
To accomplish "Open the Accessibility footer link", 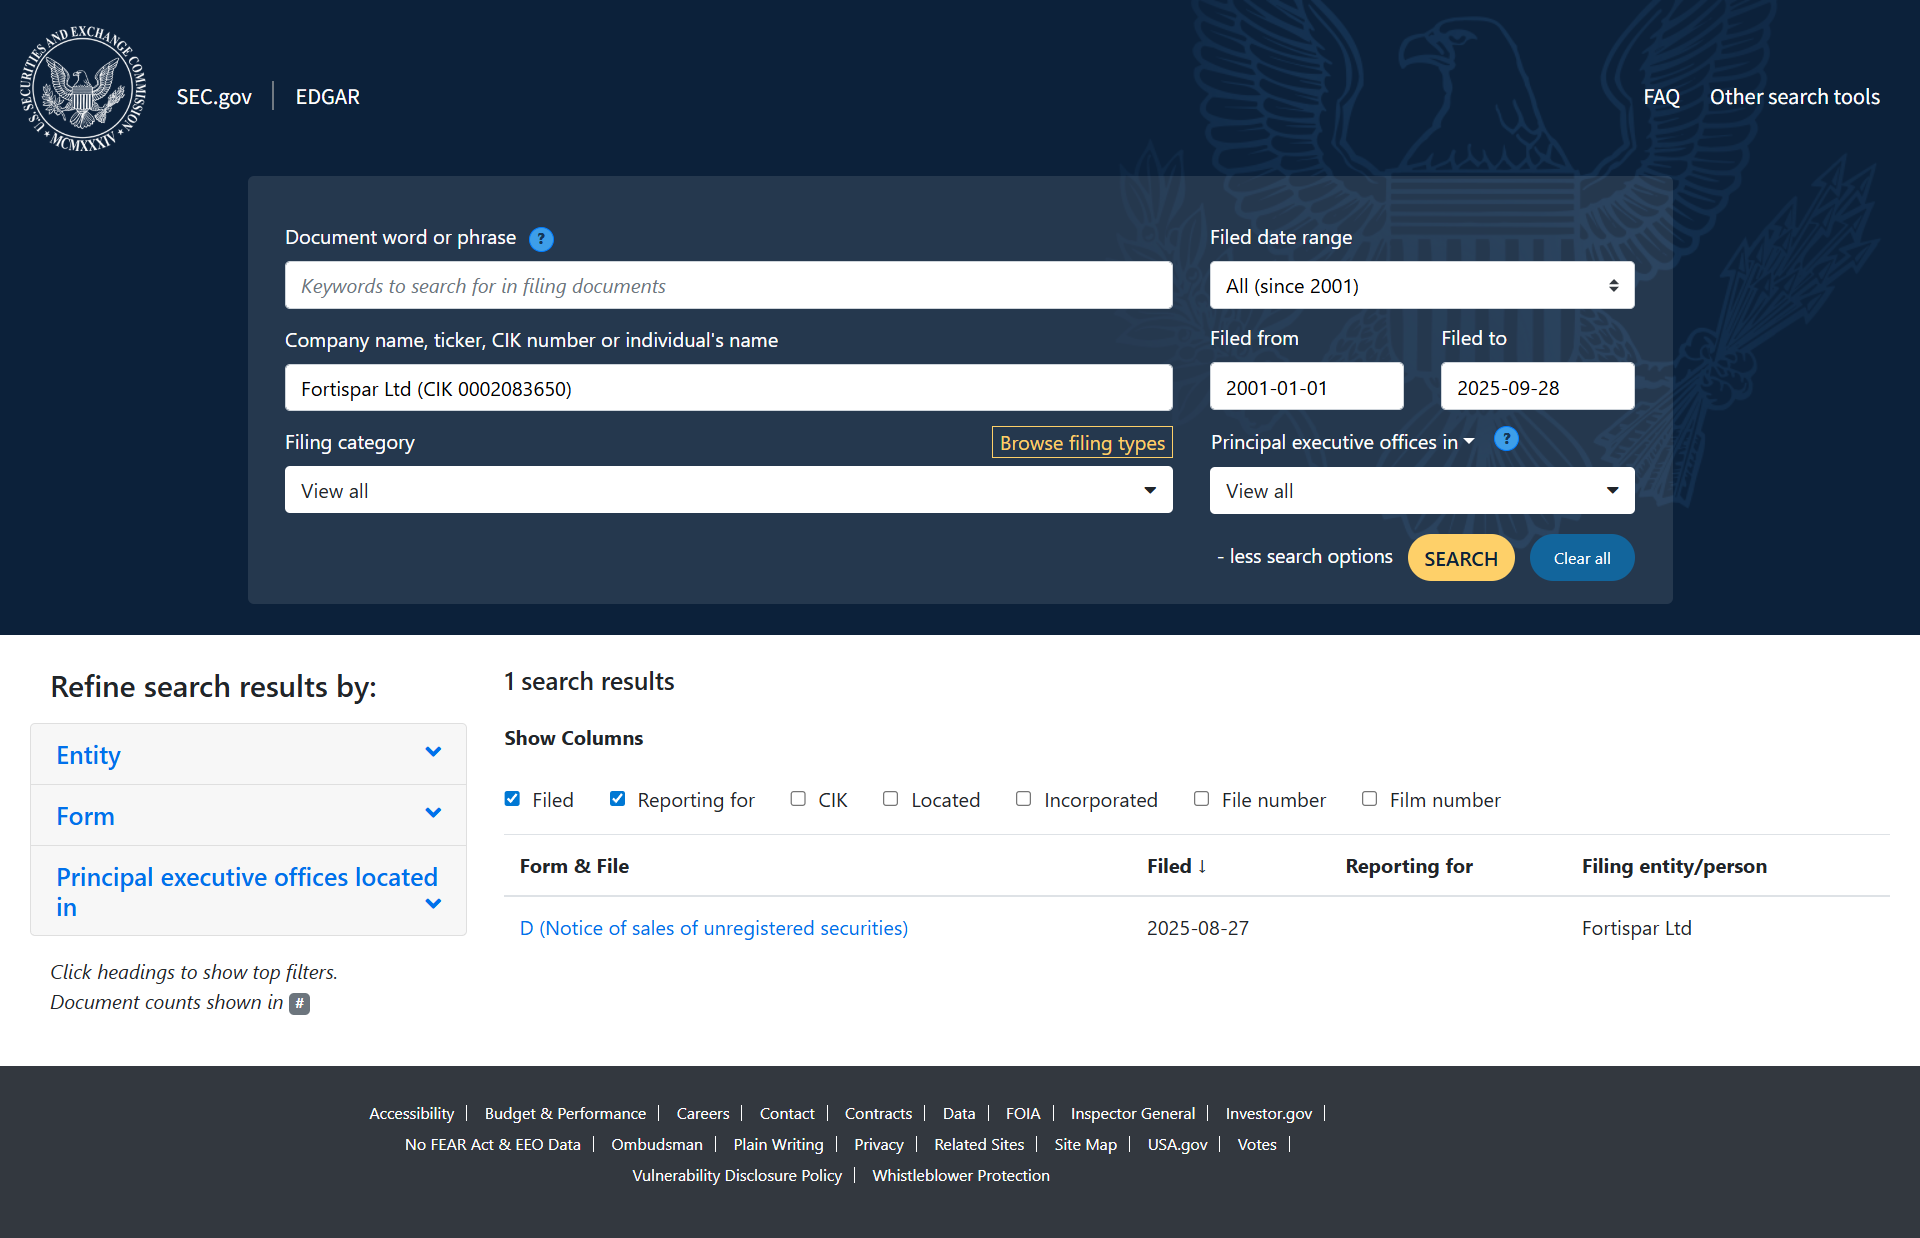I will 411,1114.
